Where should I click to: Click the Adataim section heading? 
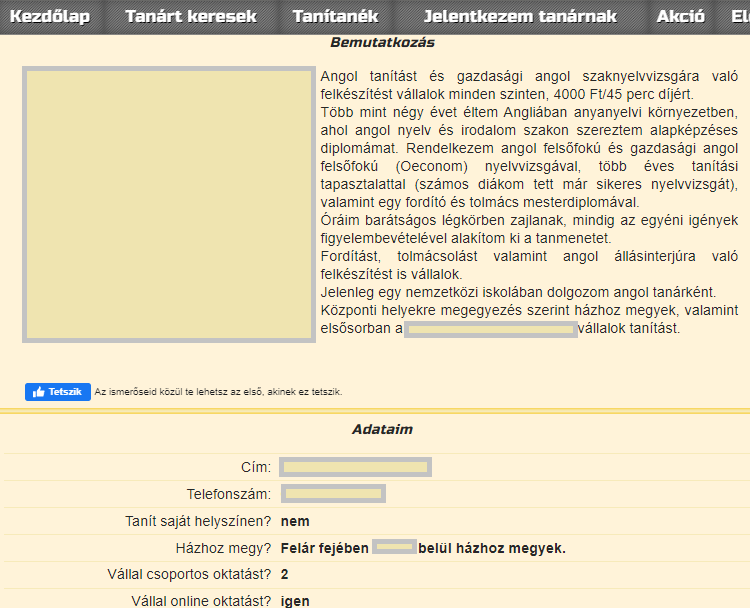[382, 429]
